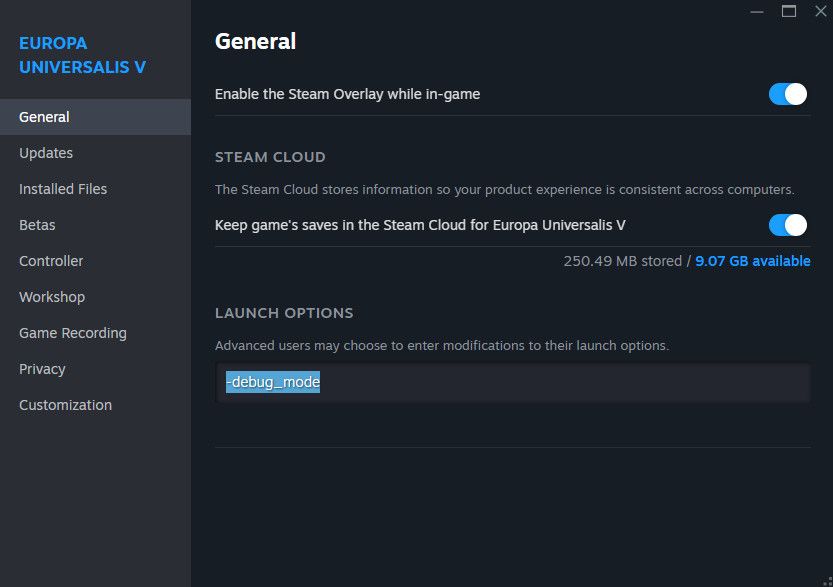
Task: Minimize the properties window
Action: click(755, 11)
